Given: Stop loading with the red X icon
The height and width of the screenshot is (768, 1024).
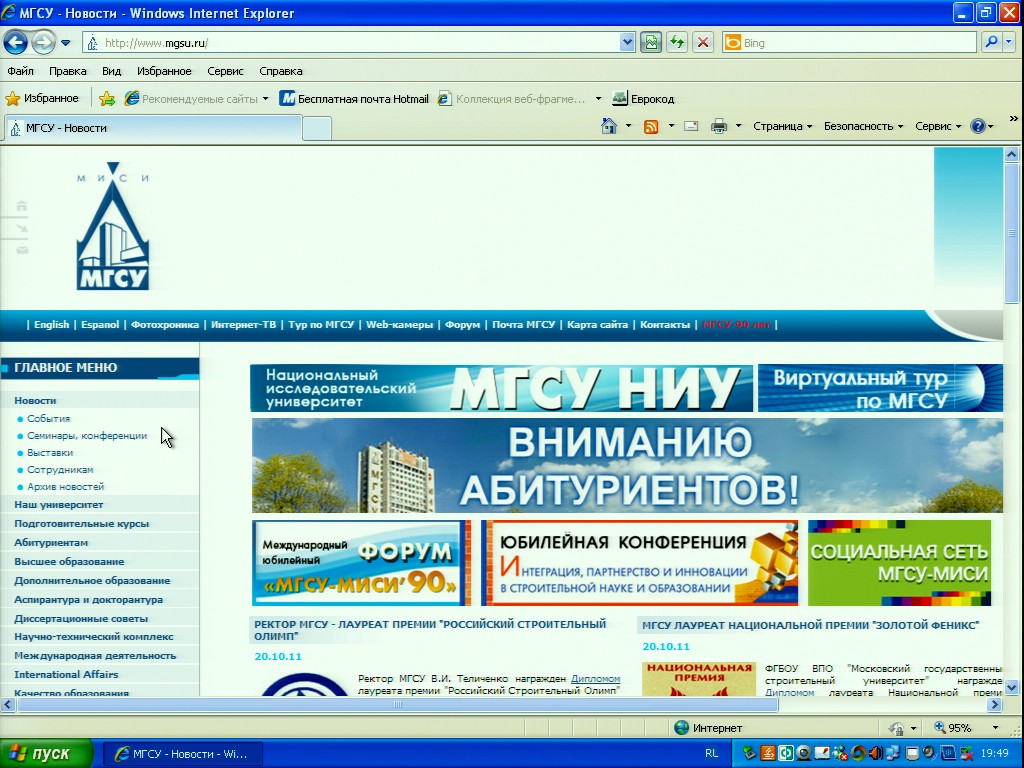Looking at the screenshot, I should [x=703, y=43].
